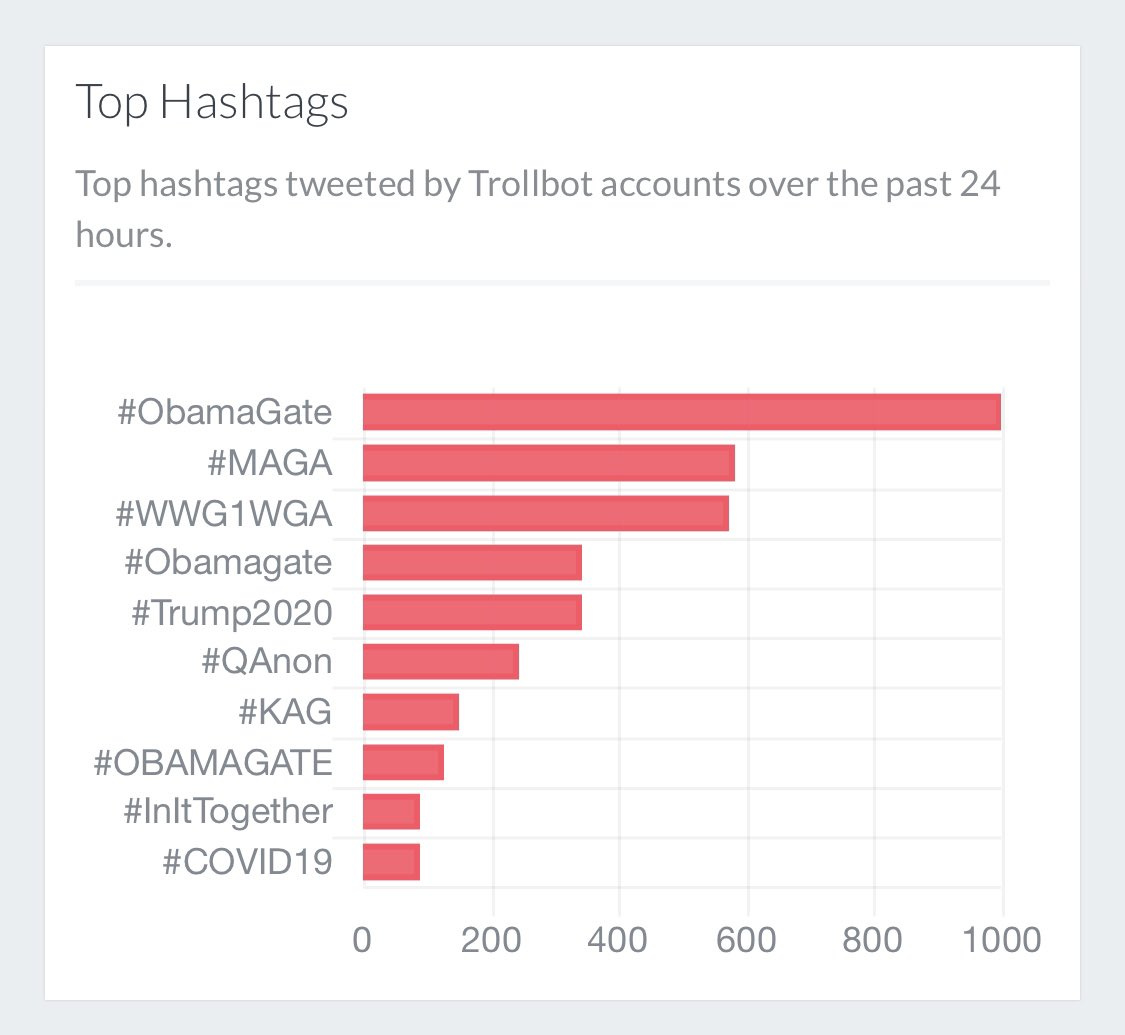
Task: Click the #COVID19 hashtag label
Action: [246, 861]
